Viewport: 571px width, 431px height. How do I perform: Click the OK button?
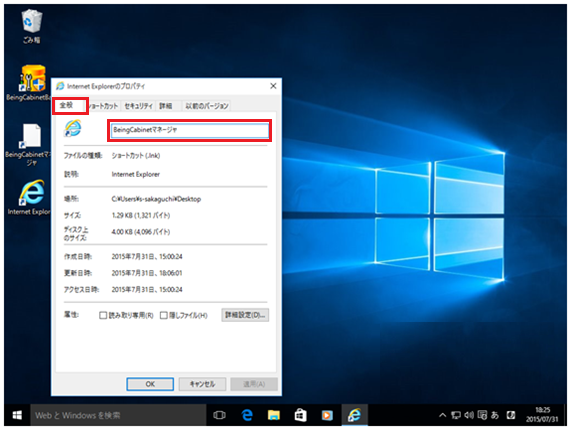pos(150,384)
